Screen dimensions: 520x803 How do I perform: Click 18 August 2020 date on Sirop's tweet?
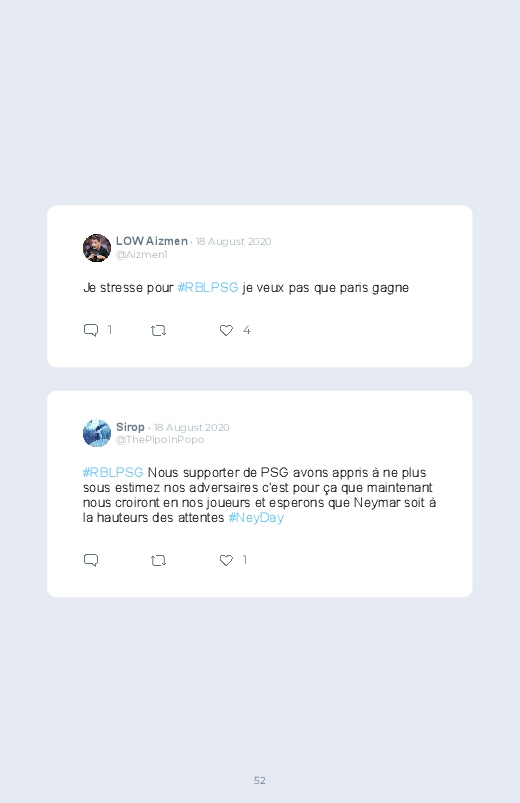coord(192,428)
